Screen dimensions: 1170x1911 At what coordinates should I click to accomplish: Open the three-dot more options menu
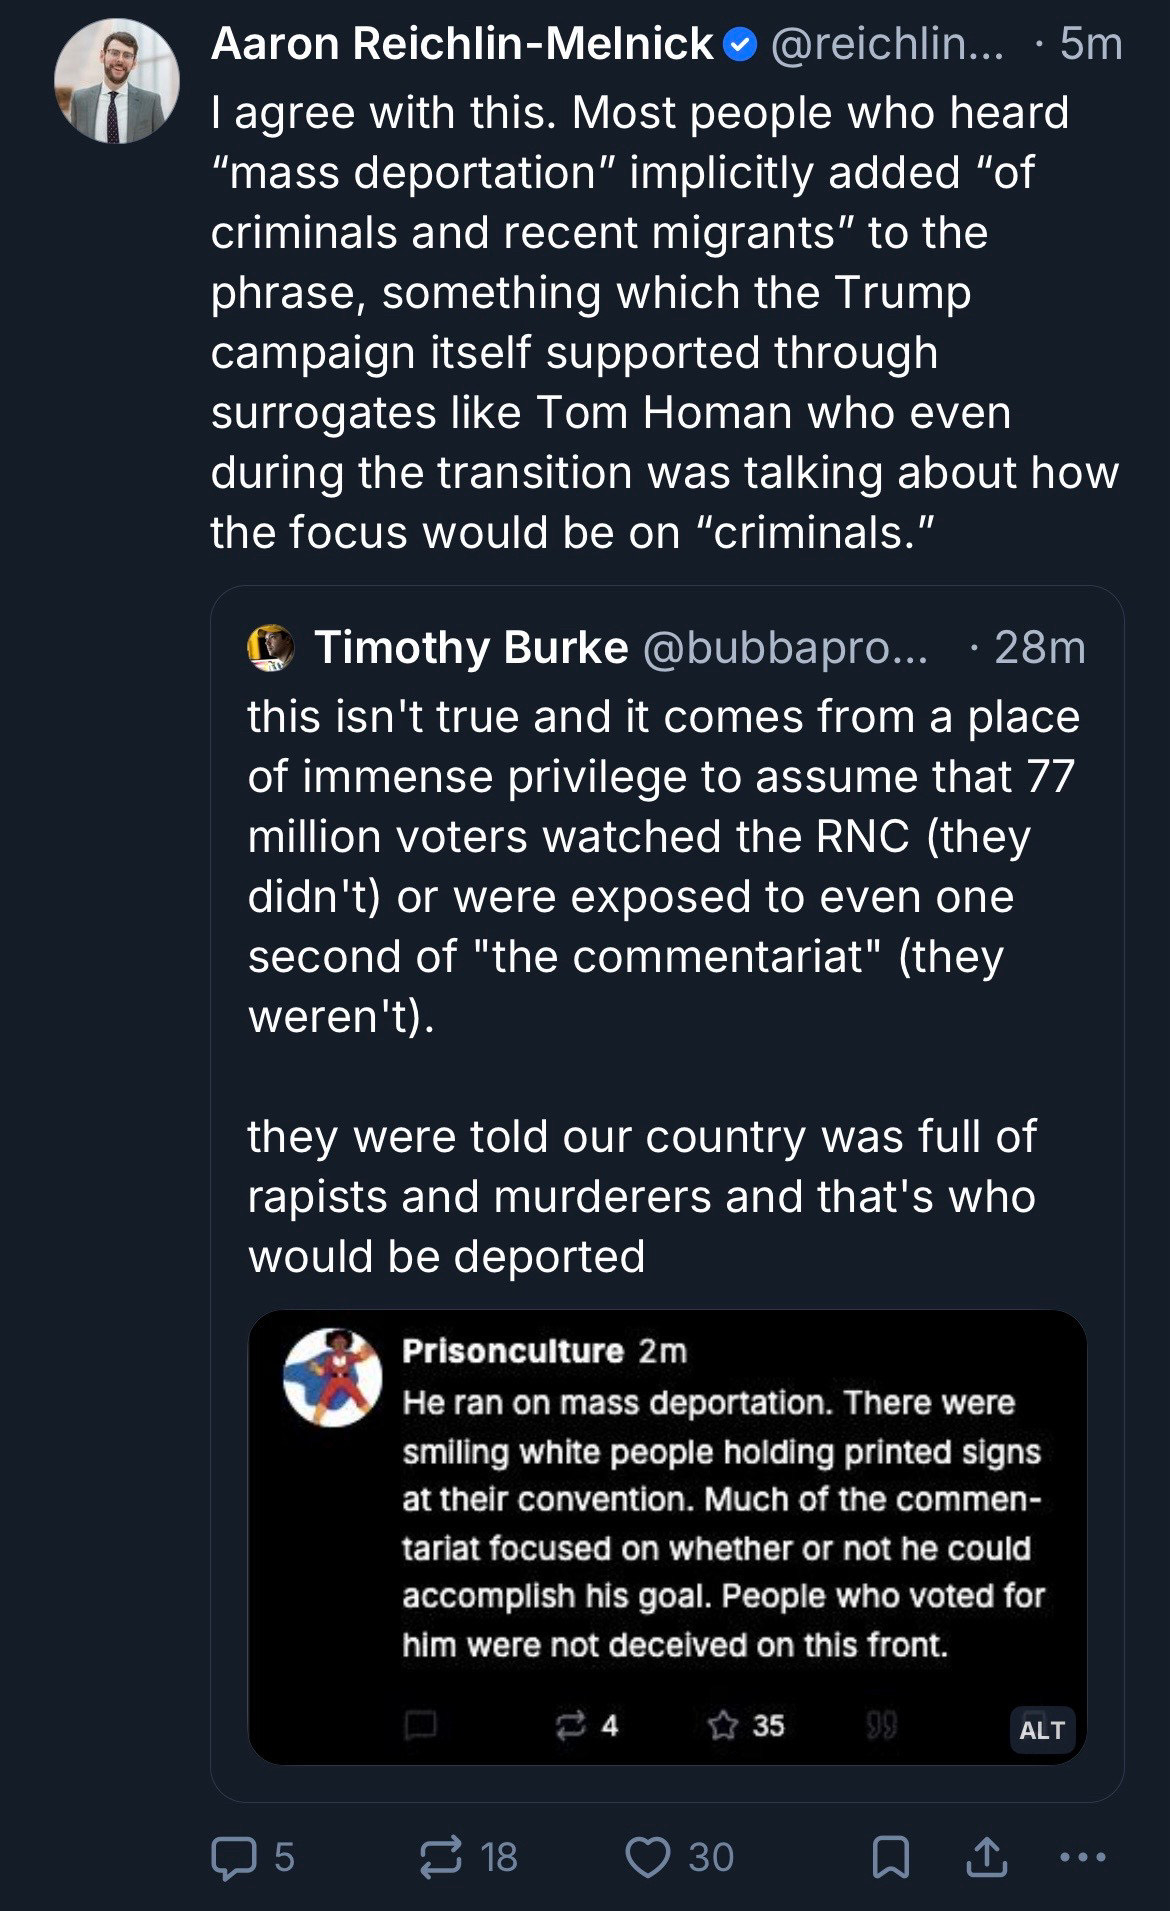click(1082, 1857)
